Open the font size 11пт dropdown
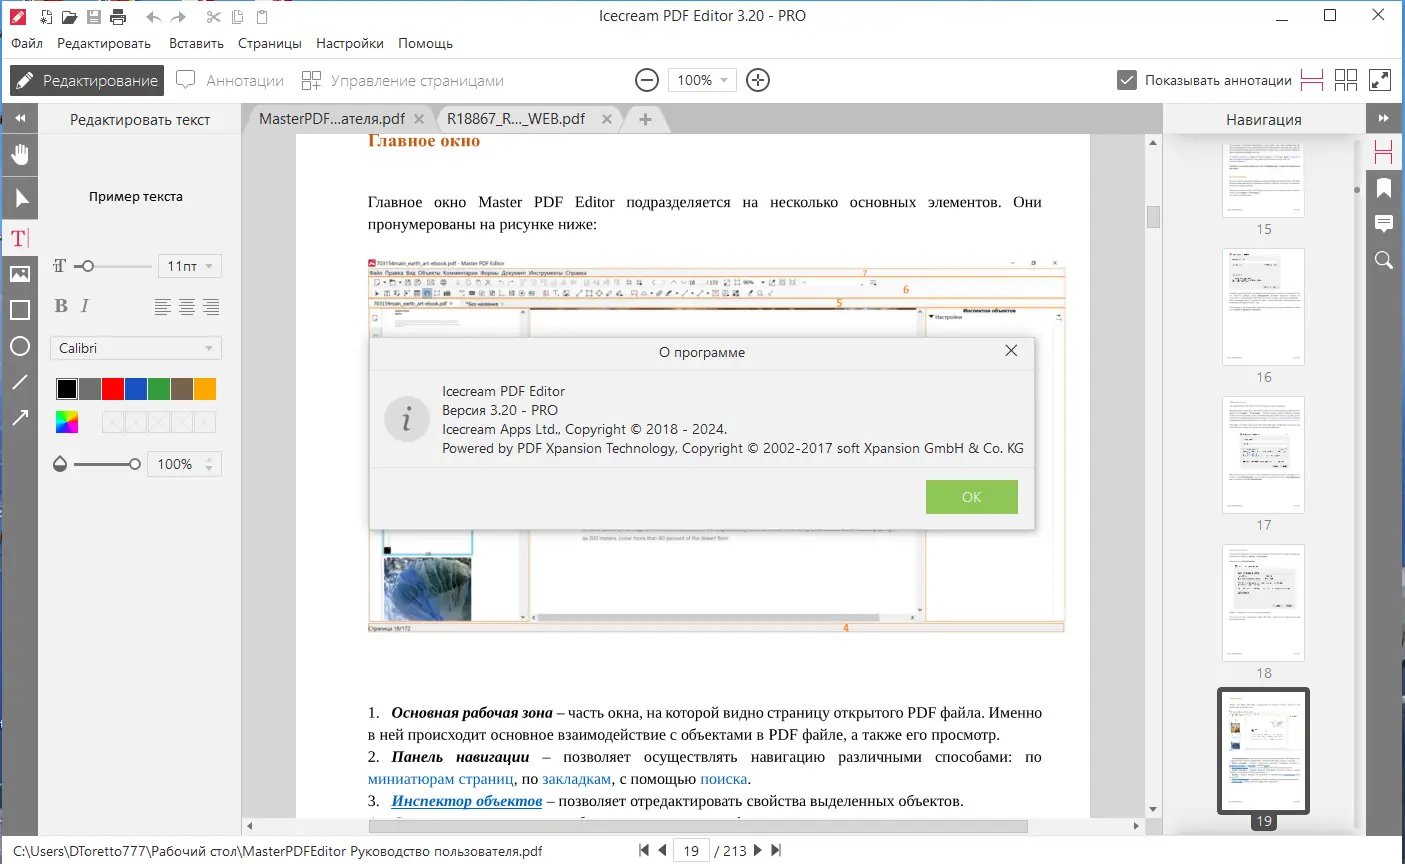 pos(189,266)
